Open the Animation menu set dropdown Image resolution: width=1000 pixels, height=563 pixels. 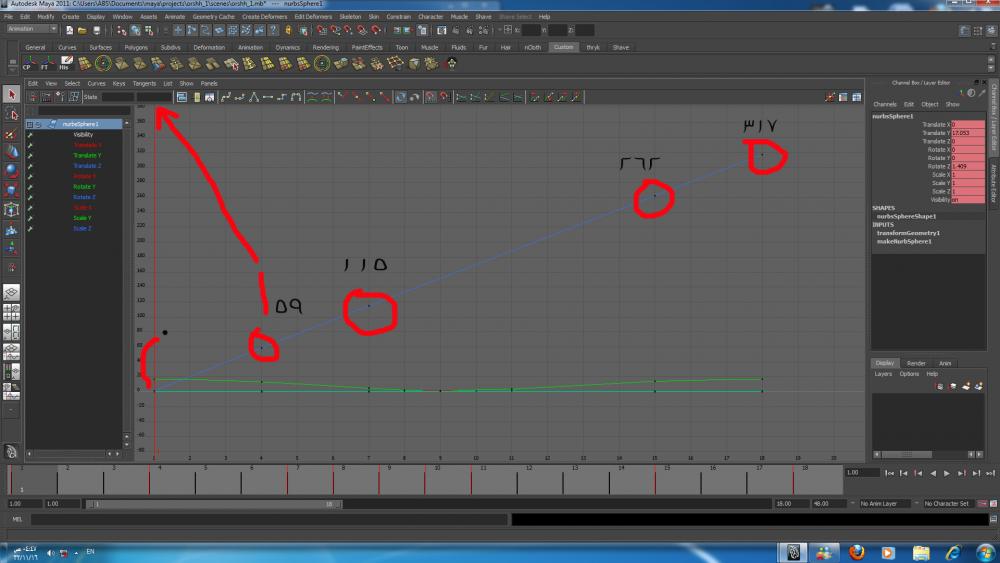pyautogui.click(x=32, y=29)
